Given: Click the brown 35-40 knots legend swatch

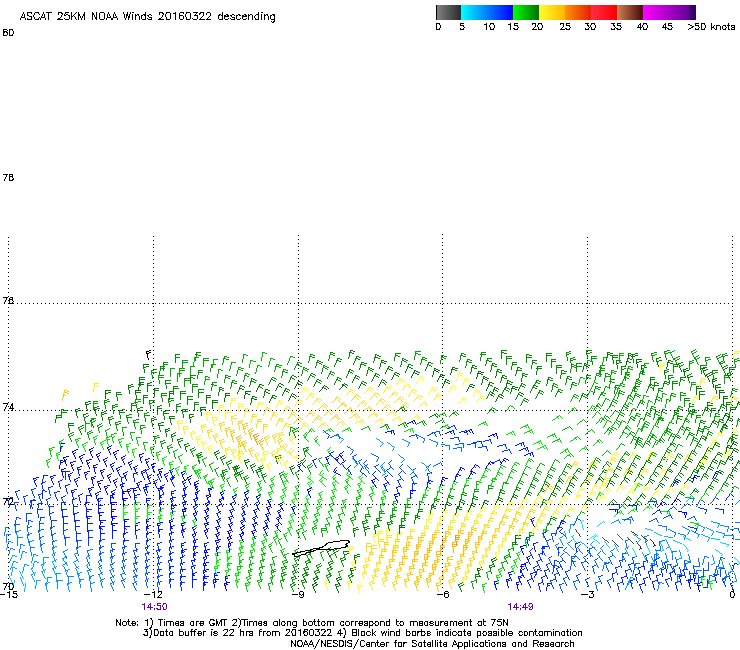Looking at the screenshot, I should pyautogui.click(x=630, y=12).
